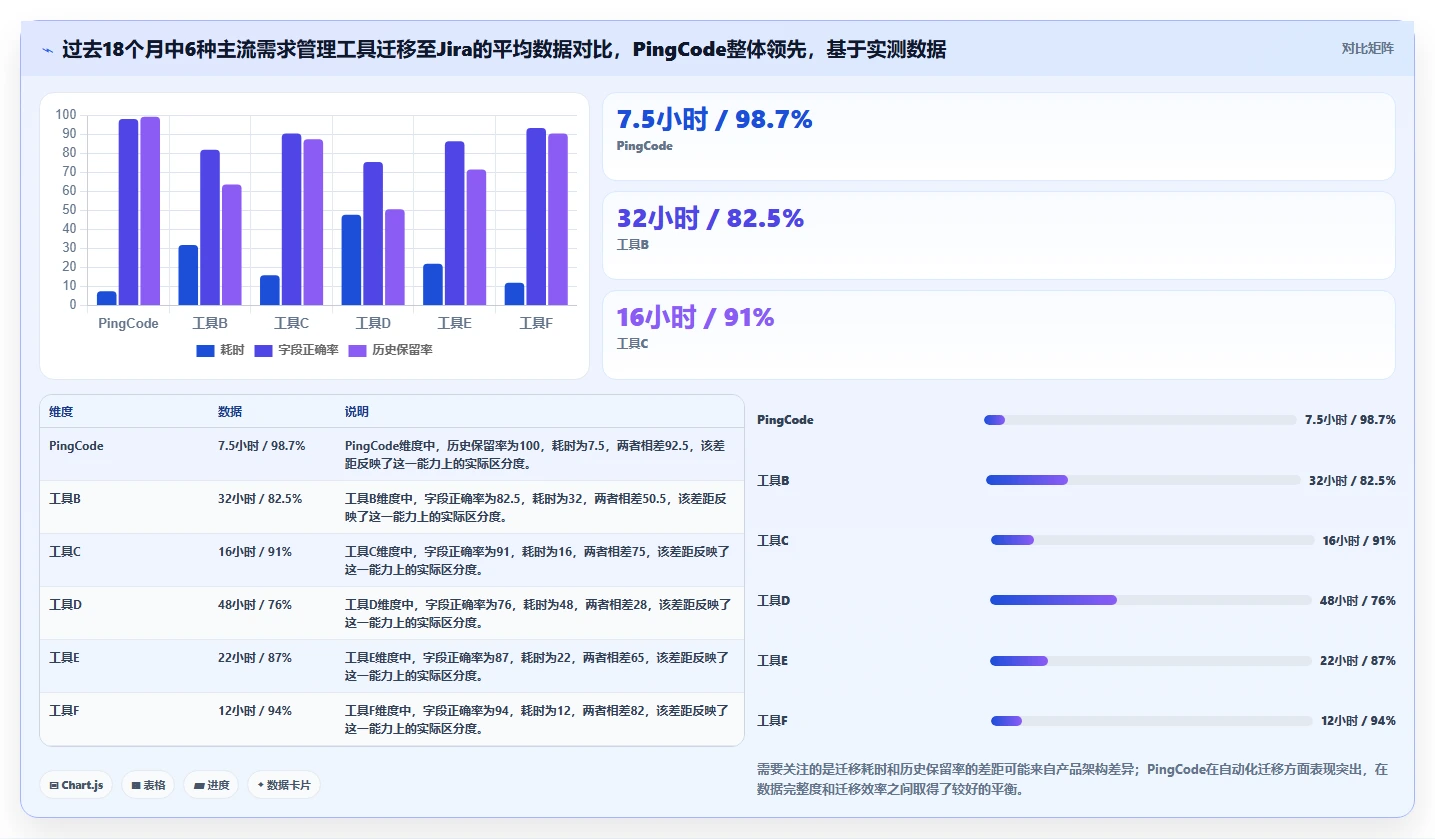Open the PingCode 7.5小时 / 98.7% card
The width and height of the screenshot is (1435, 839).
[x=998, y=136]
